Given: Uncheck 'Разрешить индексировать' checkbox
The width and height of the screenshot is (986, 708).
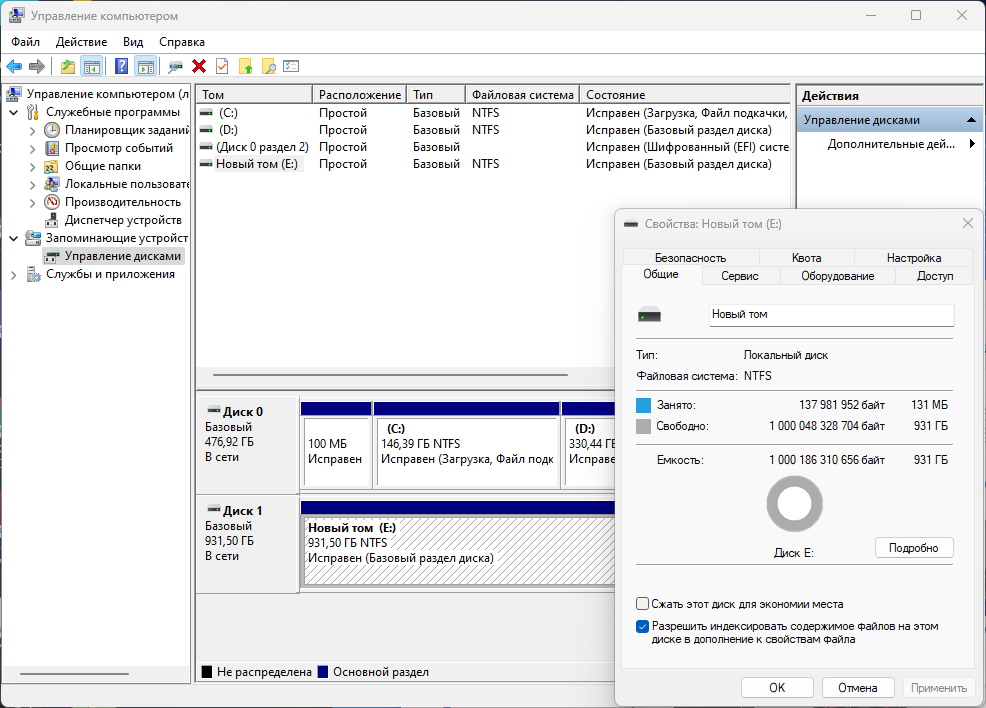Looking at the screenshot, I should [643, 627].
